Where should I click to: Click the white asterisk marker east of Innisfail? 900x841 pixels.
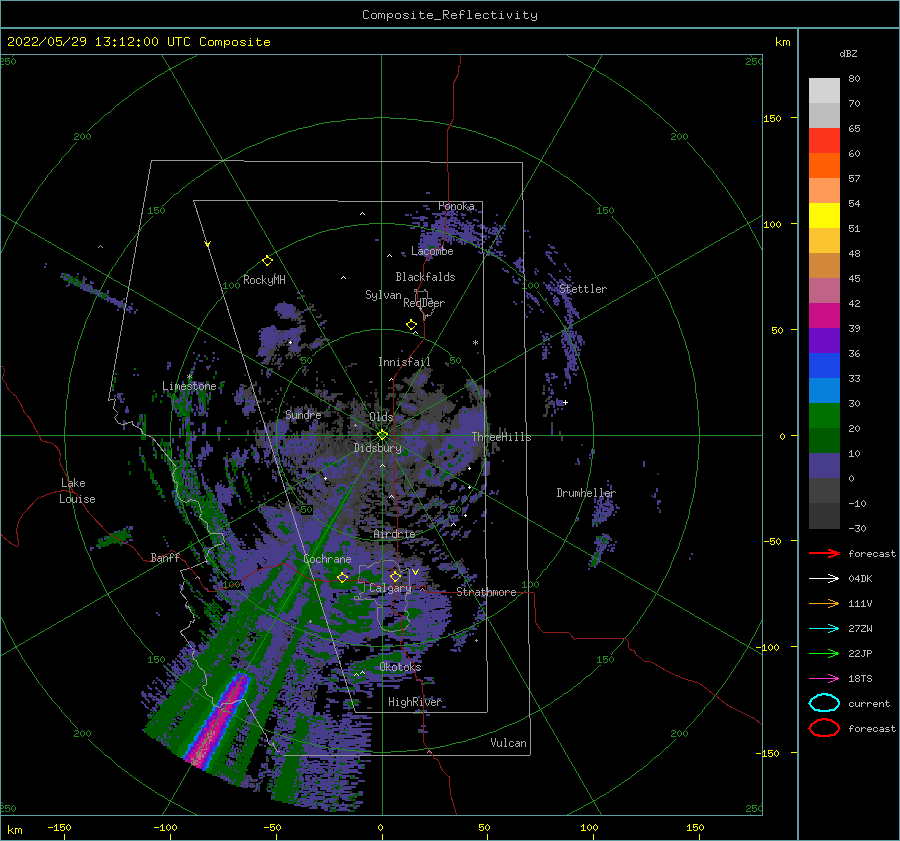(x=475, y=343)
